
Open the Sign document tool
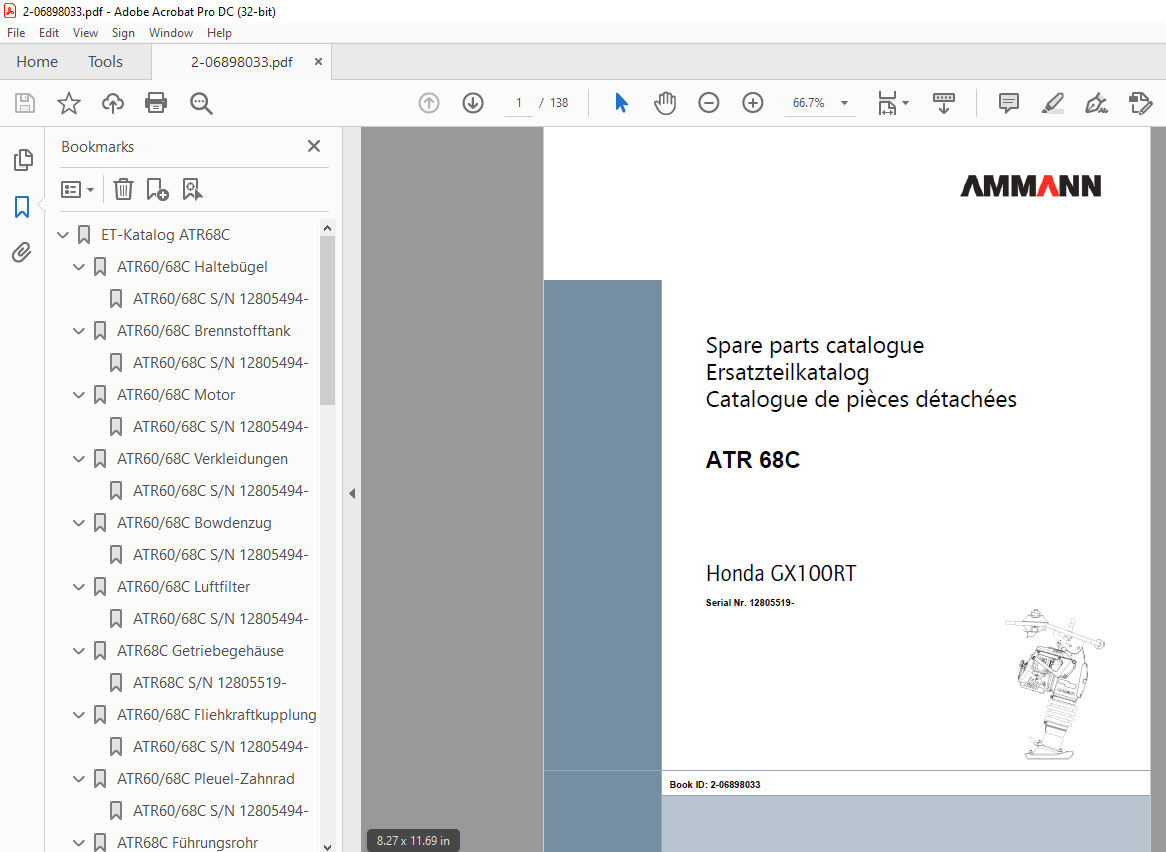point(1096,103)
